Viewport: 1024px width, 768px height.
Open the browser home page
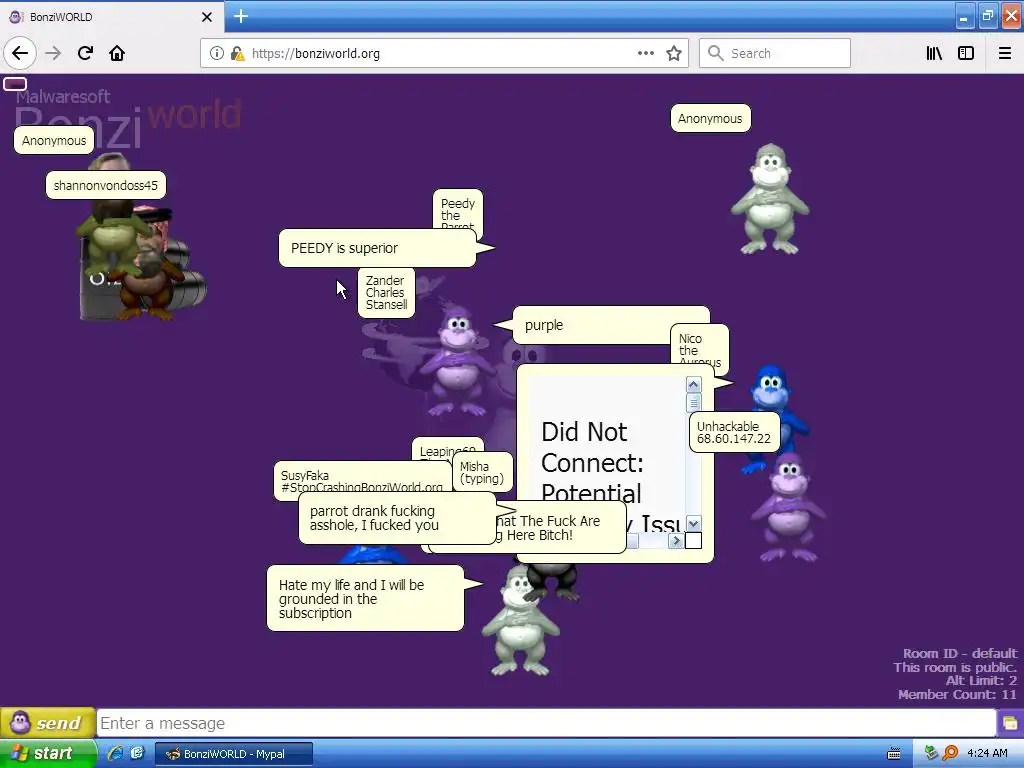pyautogui.click(x=117, y=53)
